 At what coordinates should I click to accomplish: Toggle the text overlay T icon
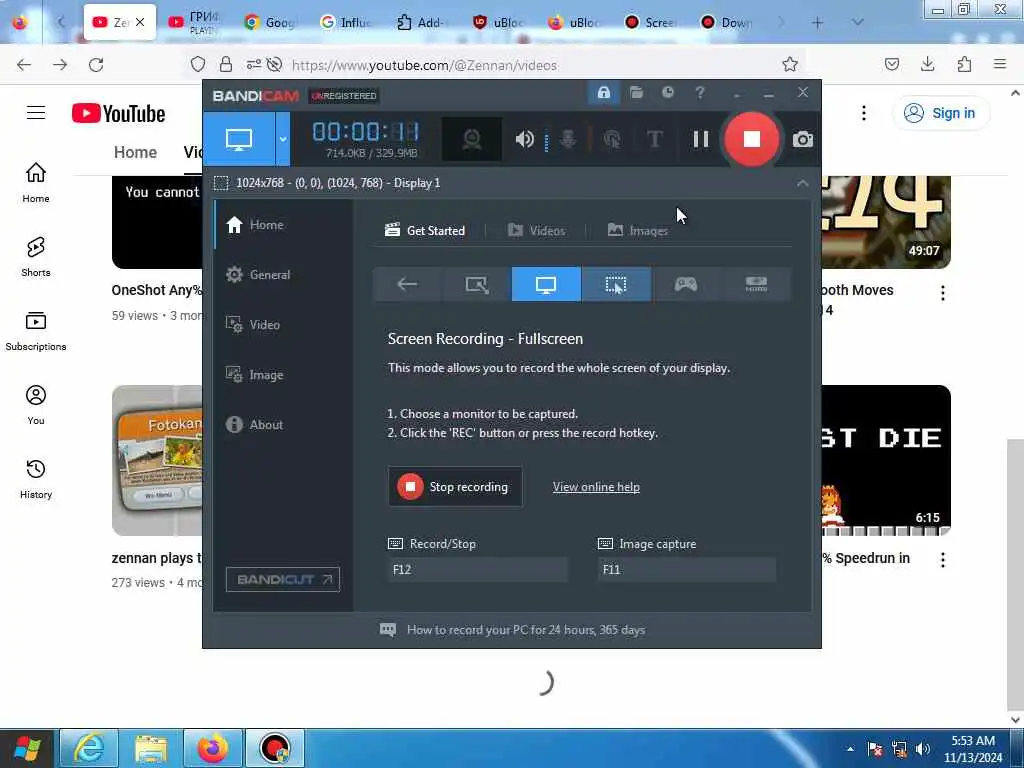point(655,139)
